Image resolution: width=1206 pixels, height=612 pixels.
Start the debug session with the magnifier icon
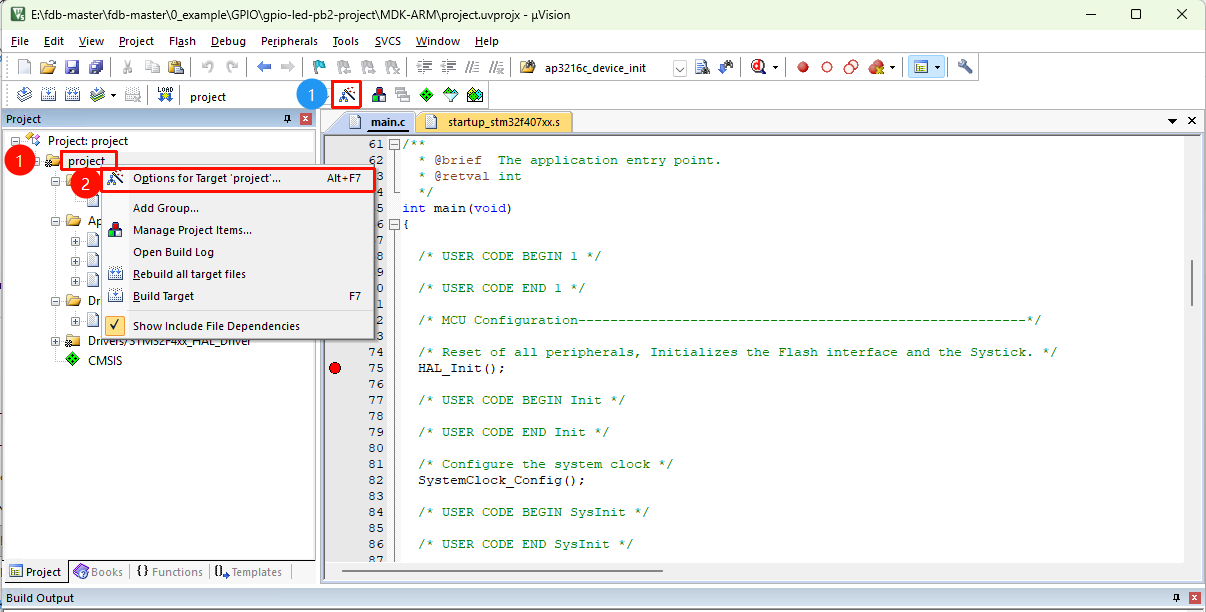click(x=759, y=67)
